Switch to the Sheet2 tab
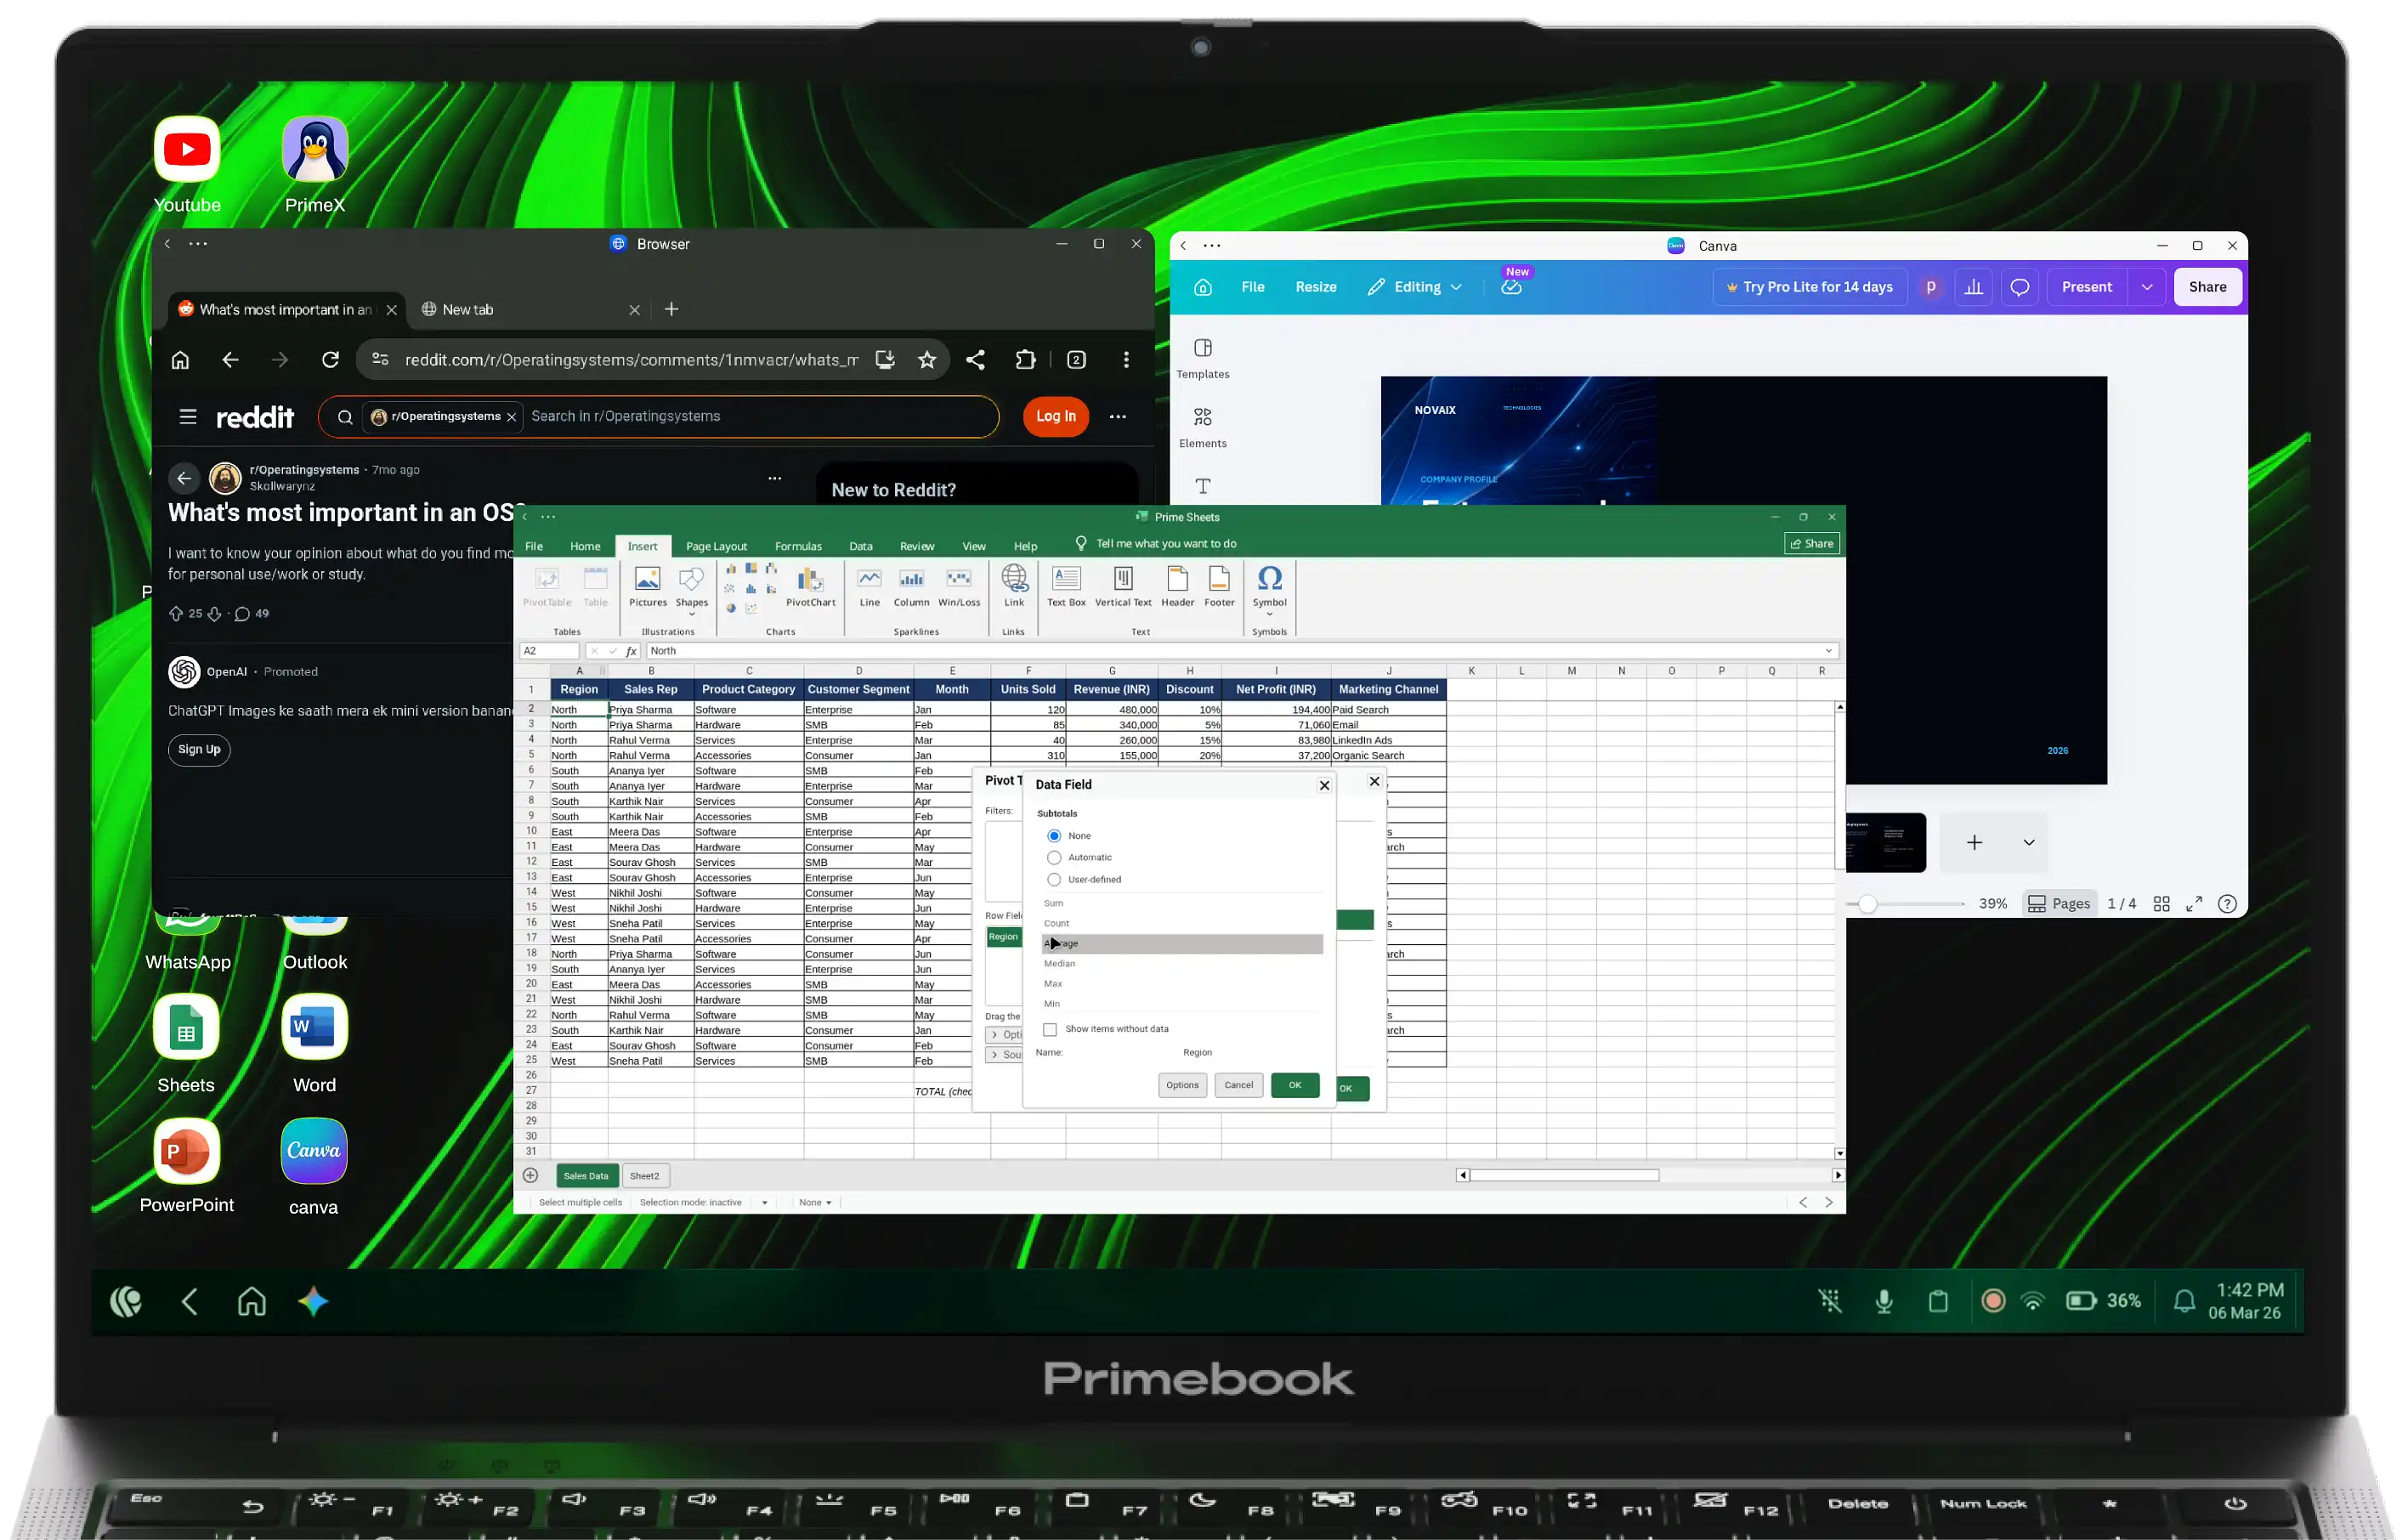 click(x=644, y=1176)
